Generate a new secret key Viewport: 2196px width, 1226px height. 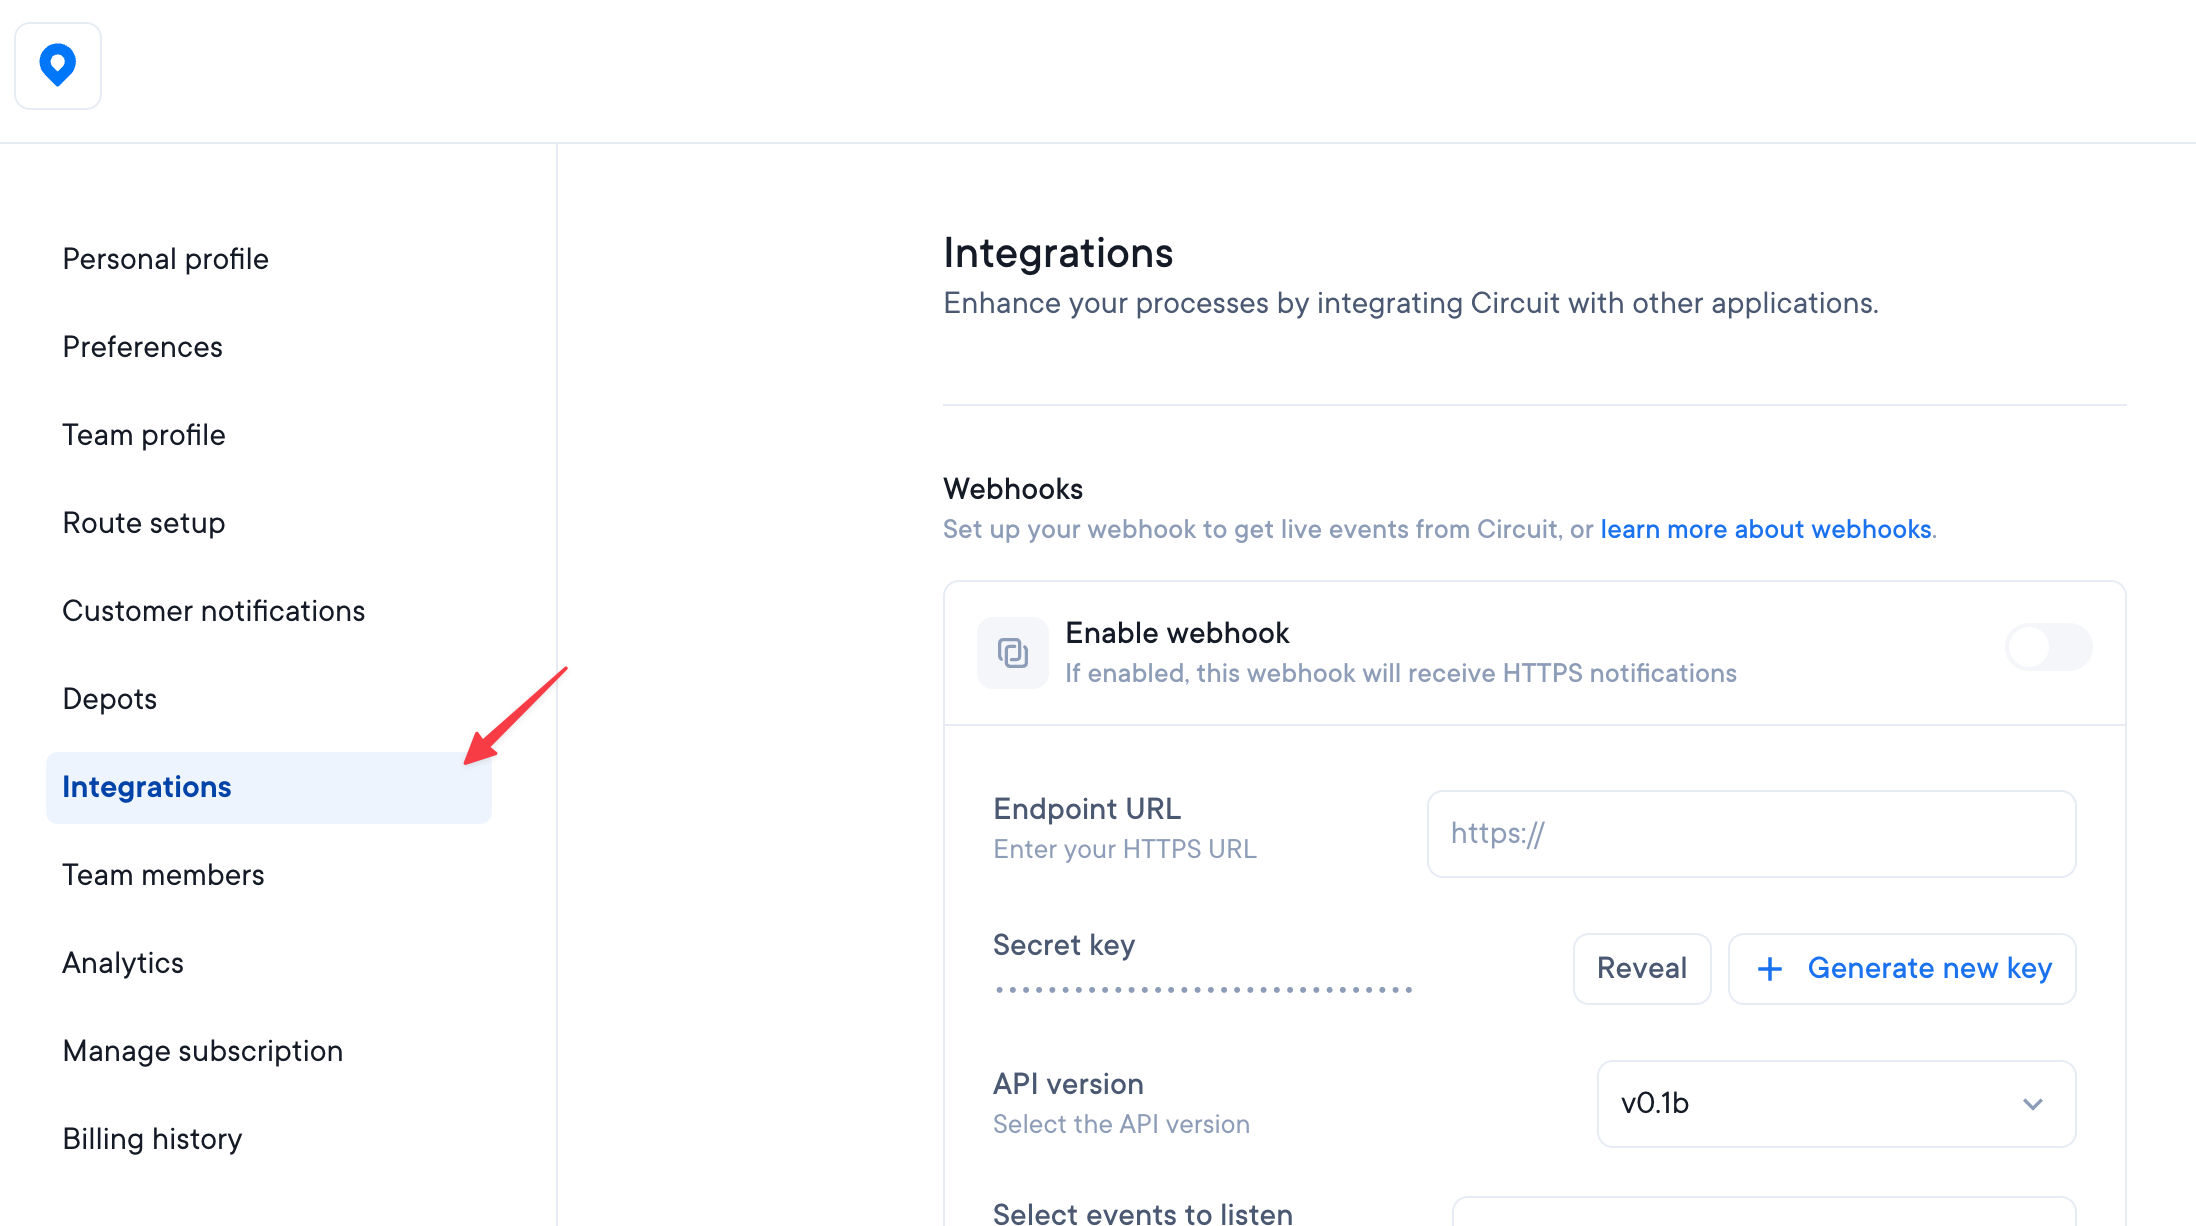pyautogui.click(x=1928, y=968)
